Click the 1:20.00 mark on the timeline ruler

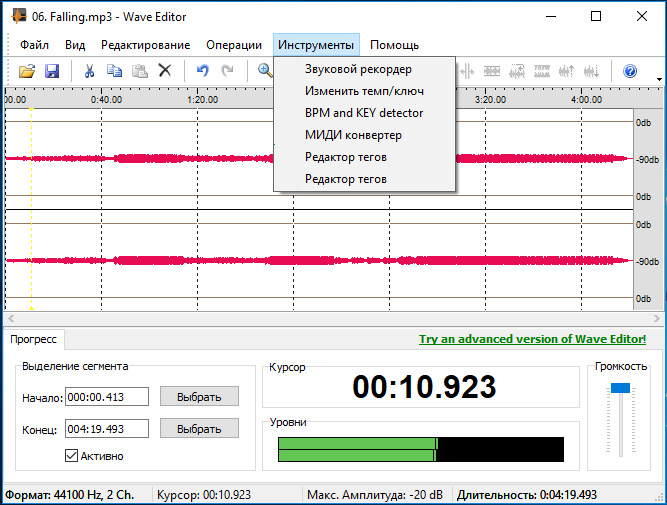202,100
